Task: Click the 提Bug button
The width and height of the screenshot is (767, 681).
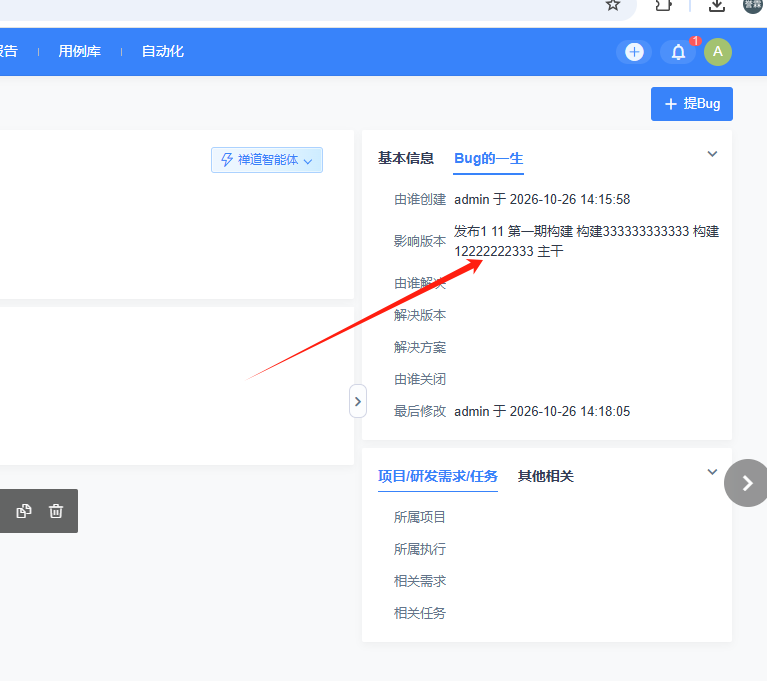Action: coord(692,104)
